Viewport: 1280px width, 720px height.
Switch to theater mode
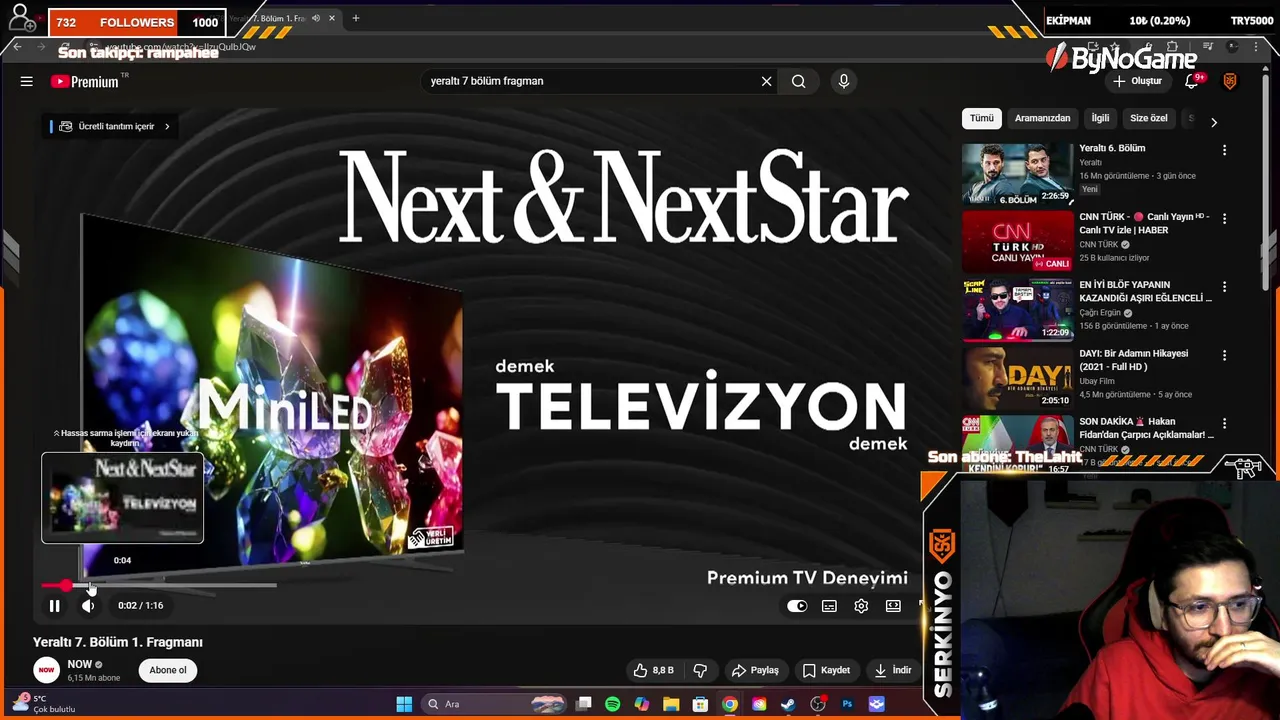pos(893,606)
